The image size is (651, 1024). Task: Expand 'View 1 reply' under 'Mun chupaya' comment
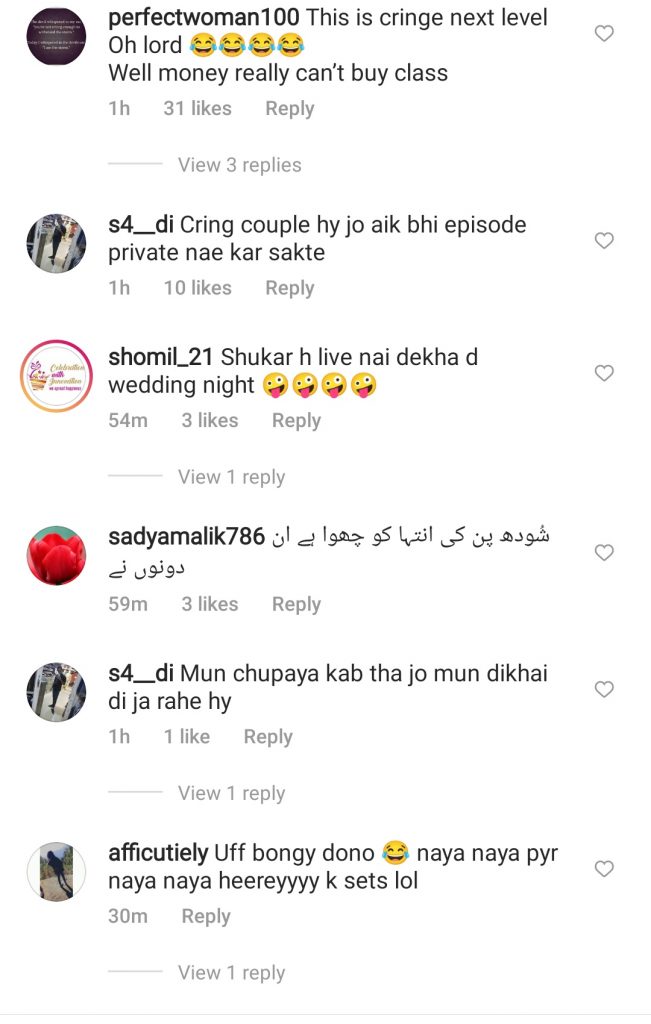(231, 793)
